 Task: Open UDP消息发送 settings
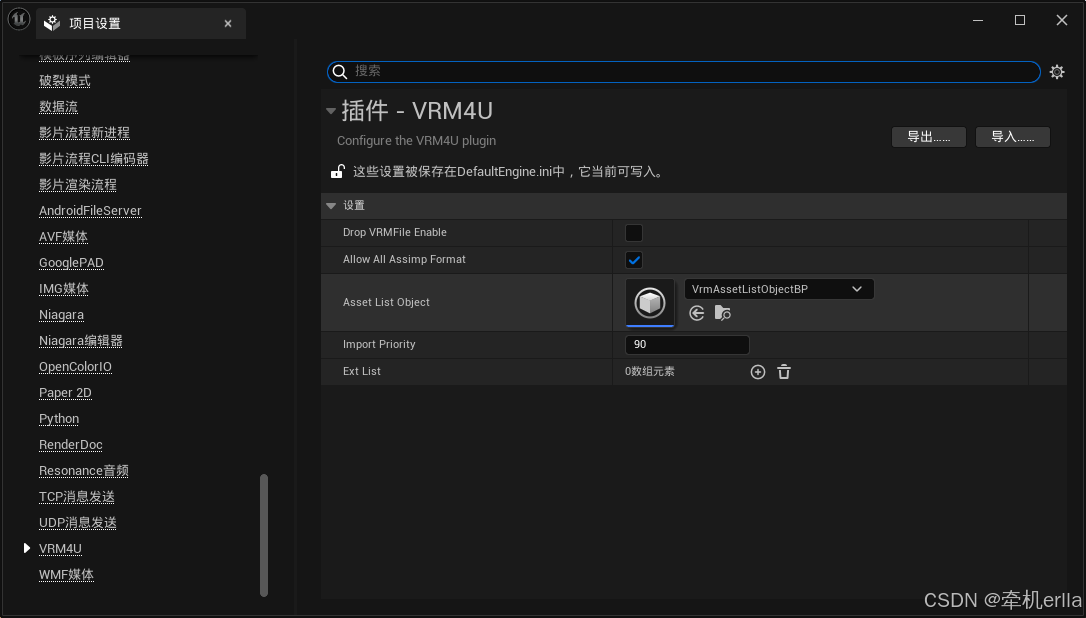78,522
